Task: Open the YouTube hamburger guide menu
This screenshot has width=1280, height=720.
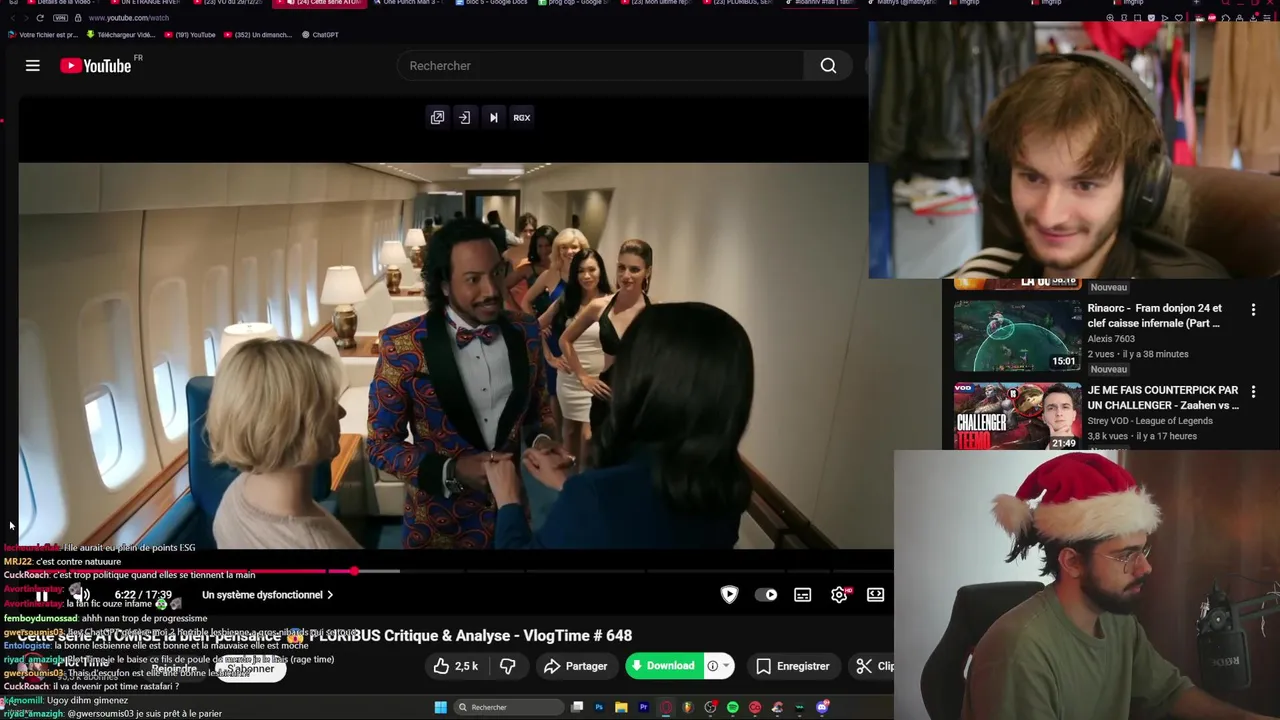Action: [33, 66]
